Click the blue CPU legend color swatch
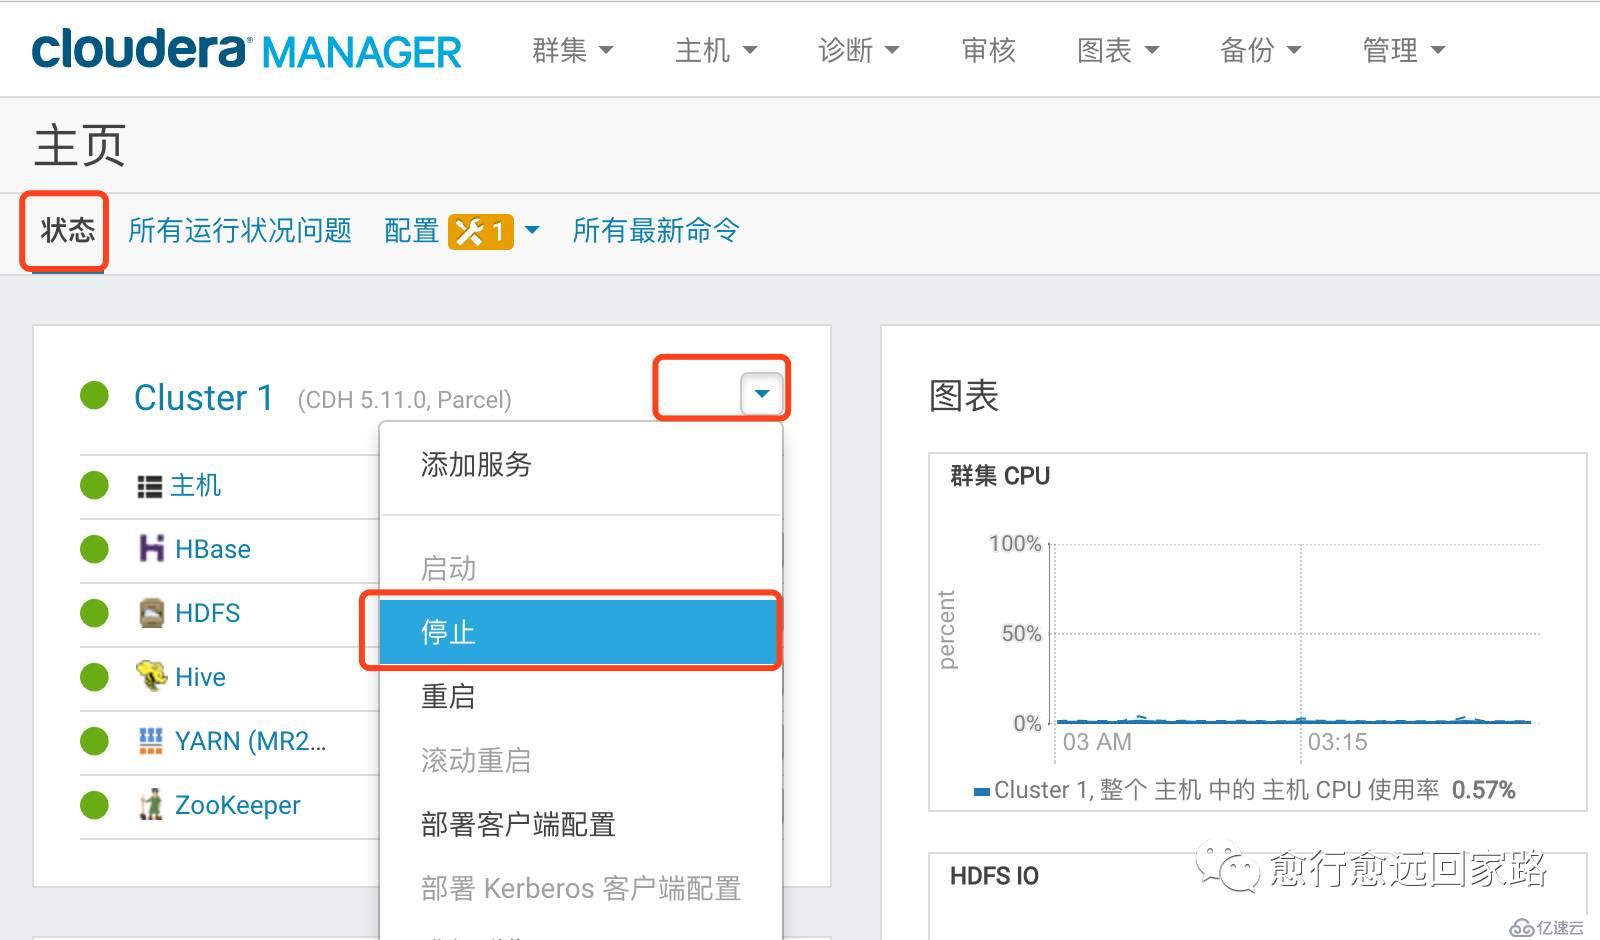Image resolution: width=1600 pixels, height=940 pixels. click(x=982, y=791)
